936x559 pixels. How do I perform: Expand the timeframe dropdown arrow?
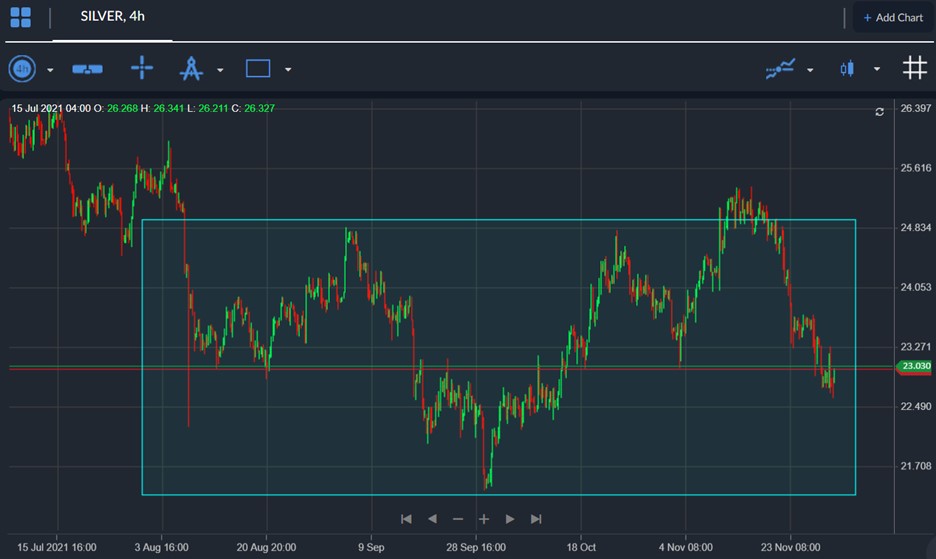click(50, 70)
